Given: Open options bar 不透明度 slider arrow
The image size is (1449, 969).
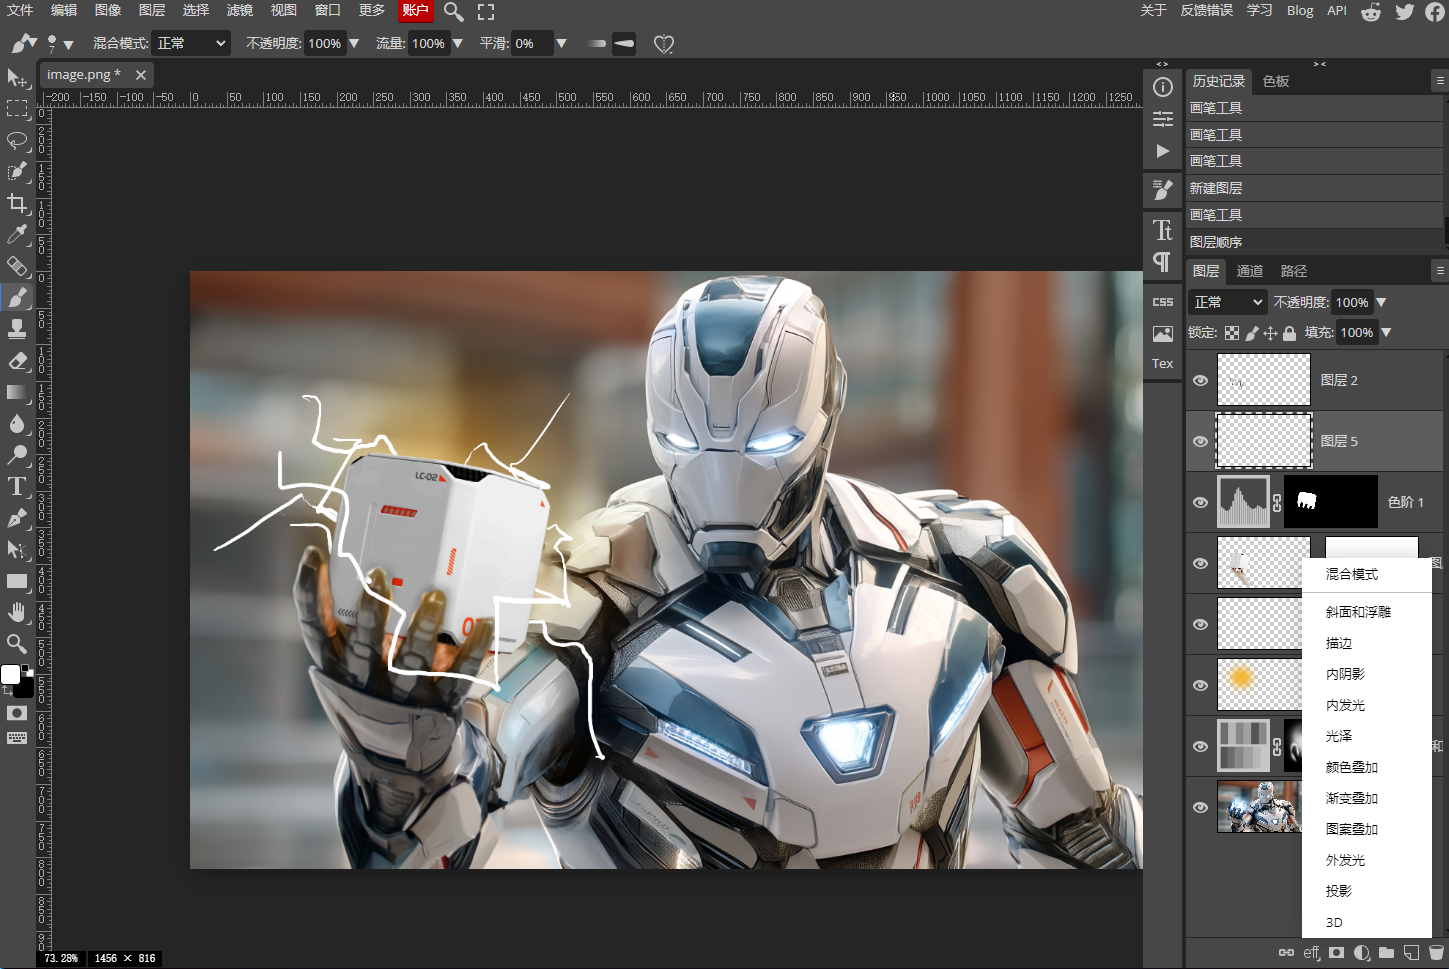Looking at the screenshot, I should (353, 43).
